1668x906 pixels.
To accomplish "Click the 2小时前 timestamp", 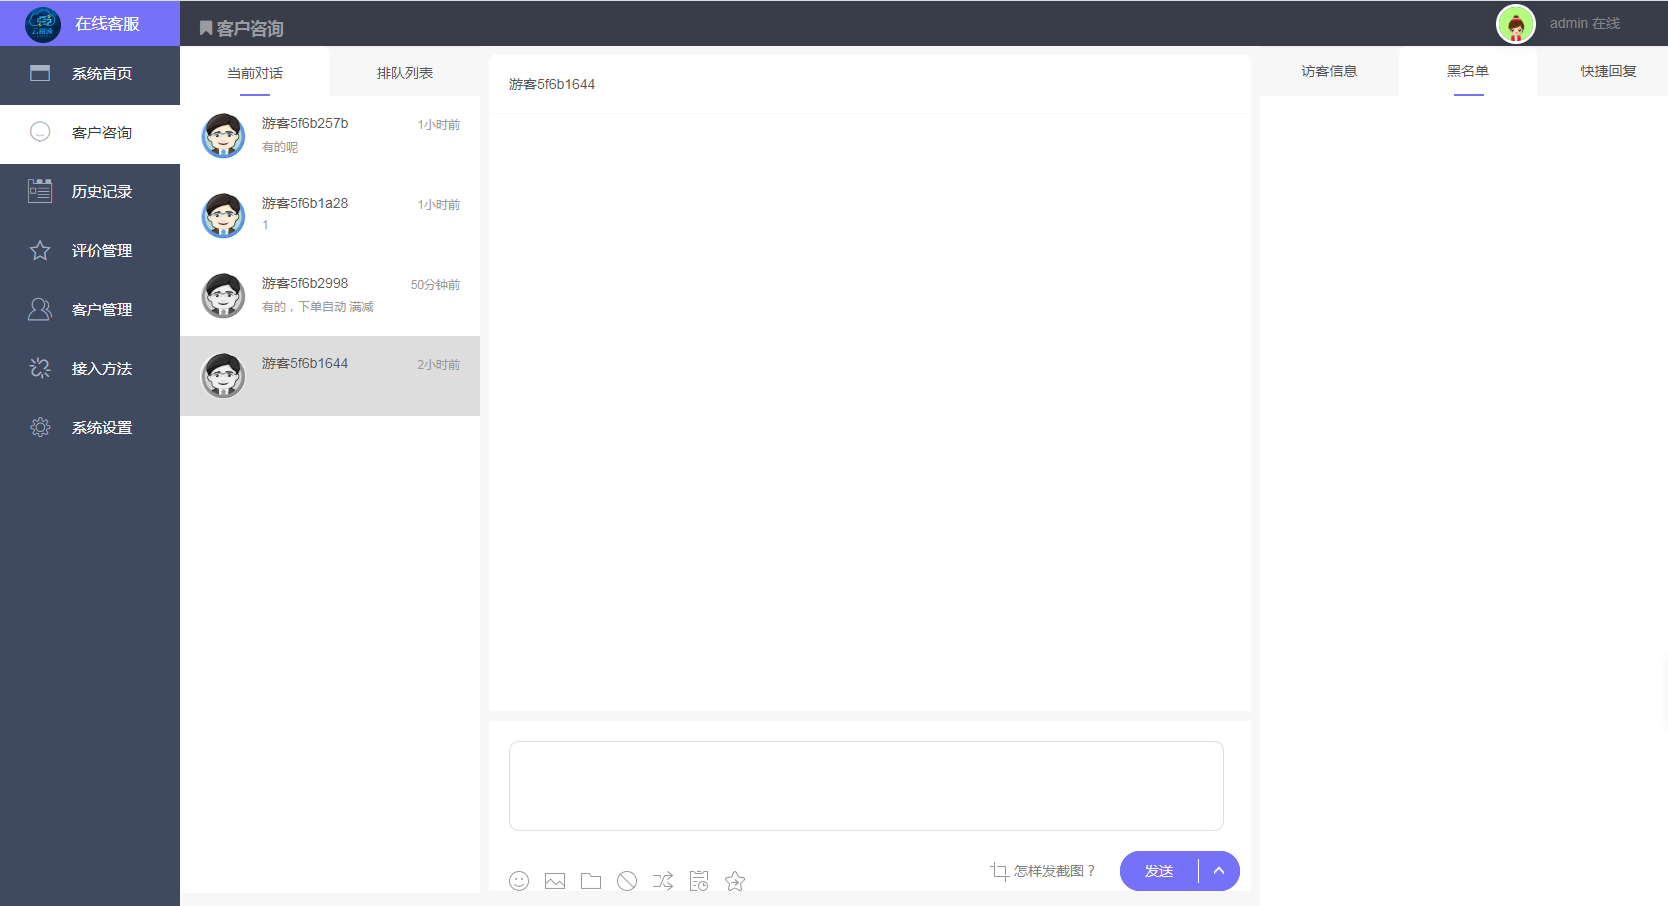I will coord(439,365).
